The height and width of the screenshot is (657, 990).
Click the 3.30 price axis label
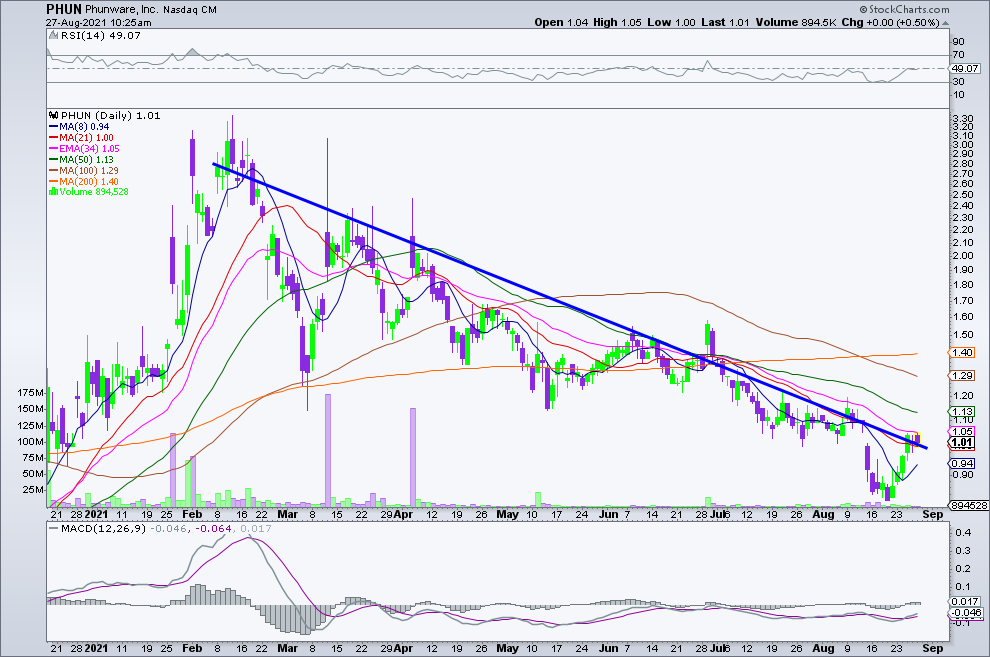click(x=963, y=119)
